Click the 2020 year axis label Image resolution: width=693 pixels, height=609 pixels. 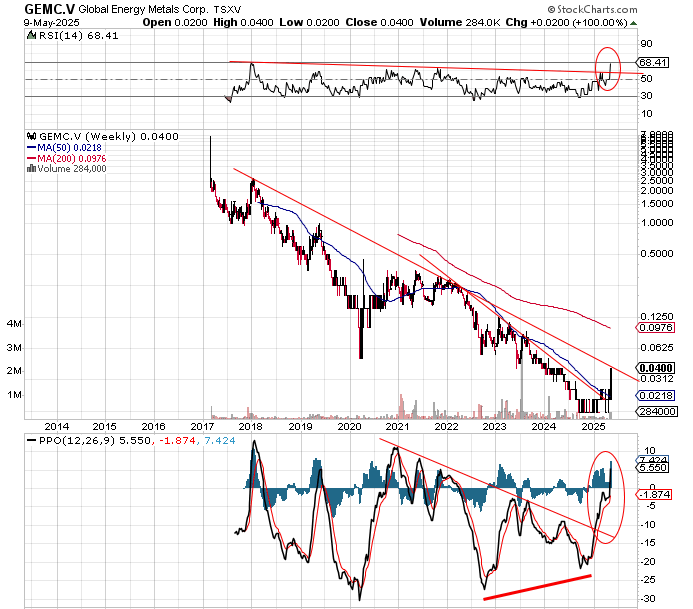pos(349,426)
